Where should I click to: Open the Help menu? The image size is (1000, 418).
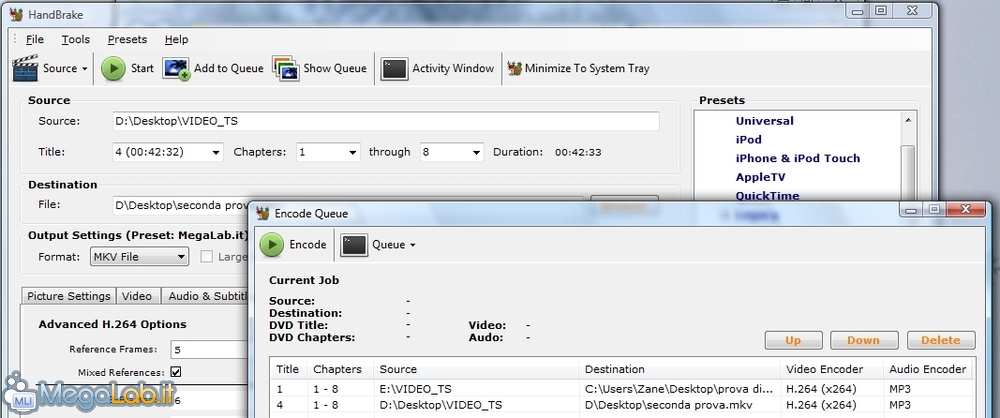176,40
